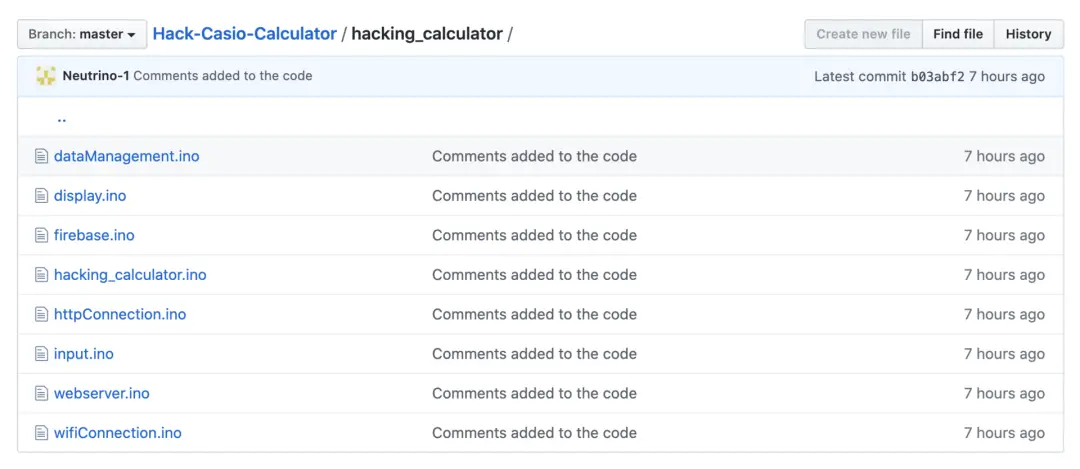Open the wifiConnection.ino file
The image size is (1080, 469).
[x=117, y=433]
